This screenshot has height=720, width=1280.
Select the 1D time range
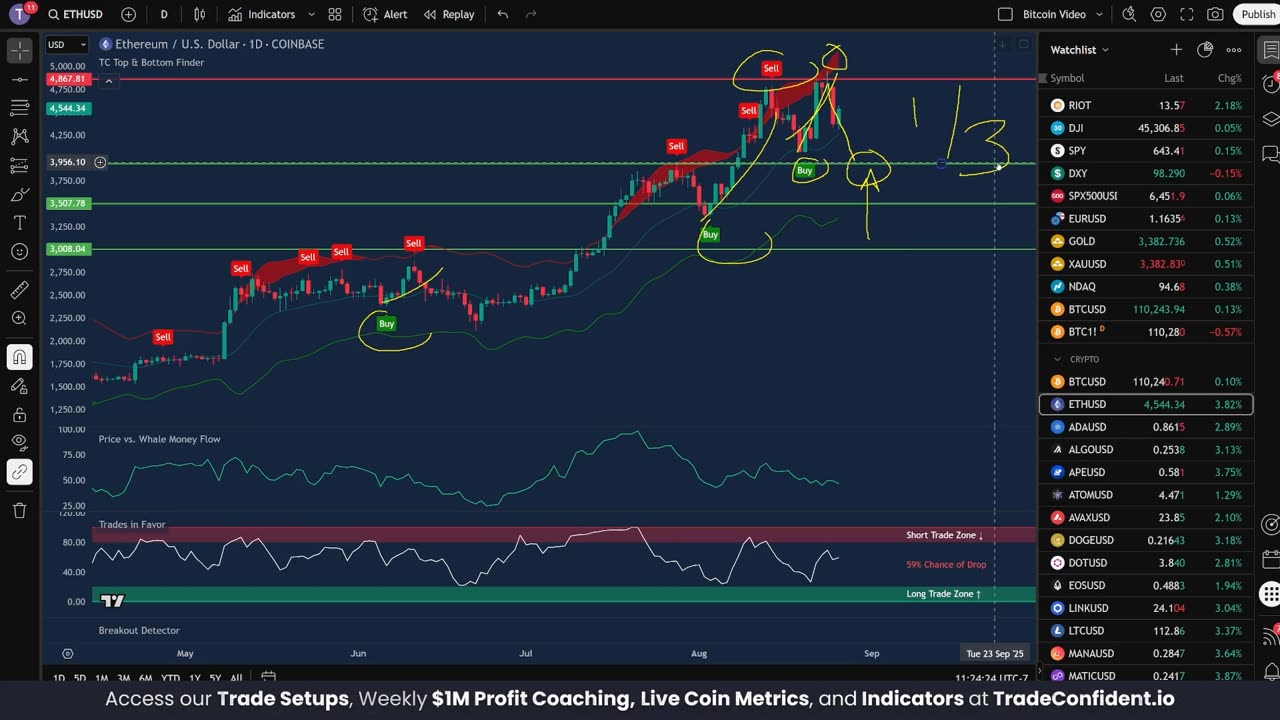pyautogui.click(x=58, y=678)
